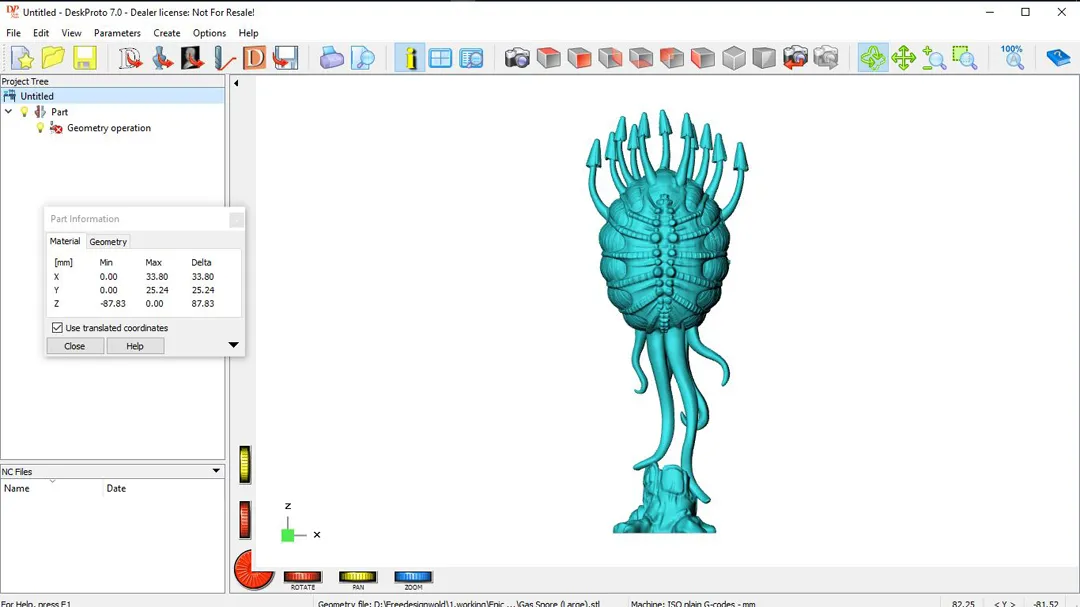Click the orange D toolbar icon
Image resolution: width=1080 pixels, height=607 pixels.
pyautogui.click(x=255, y=58)
